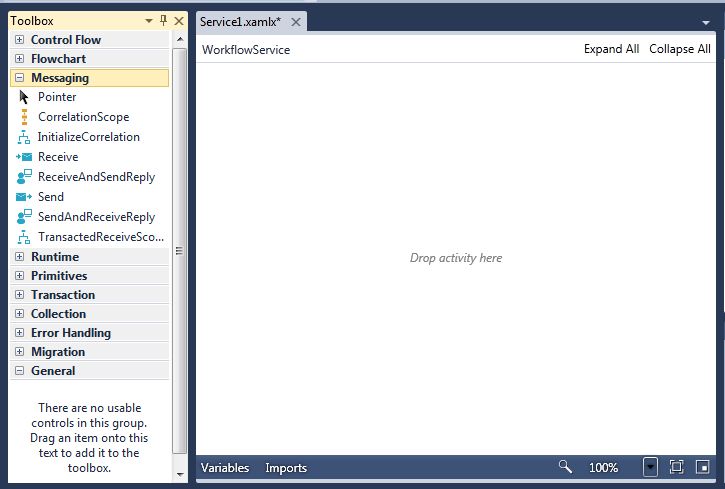Expand the Flowchart group

[x=19, y=59]
